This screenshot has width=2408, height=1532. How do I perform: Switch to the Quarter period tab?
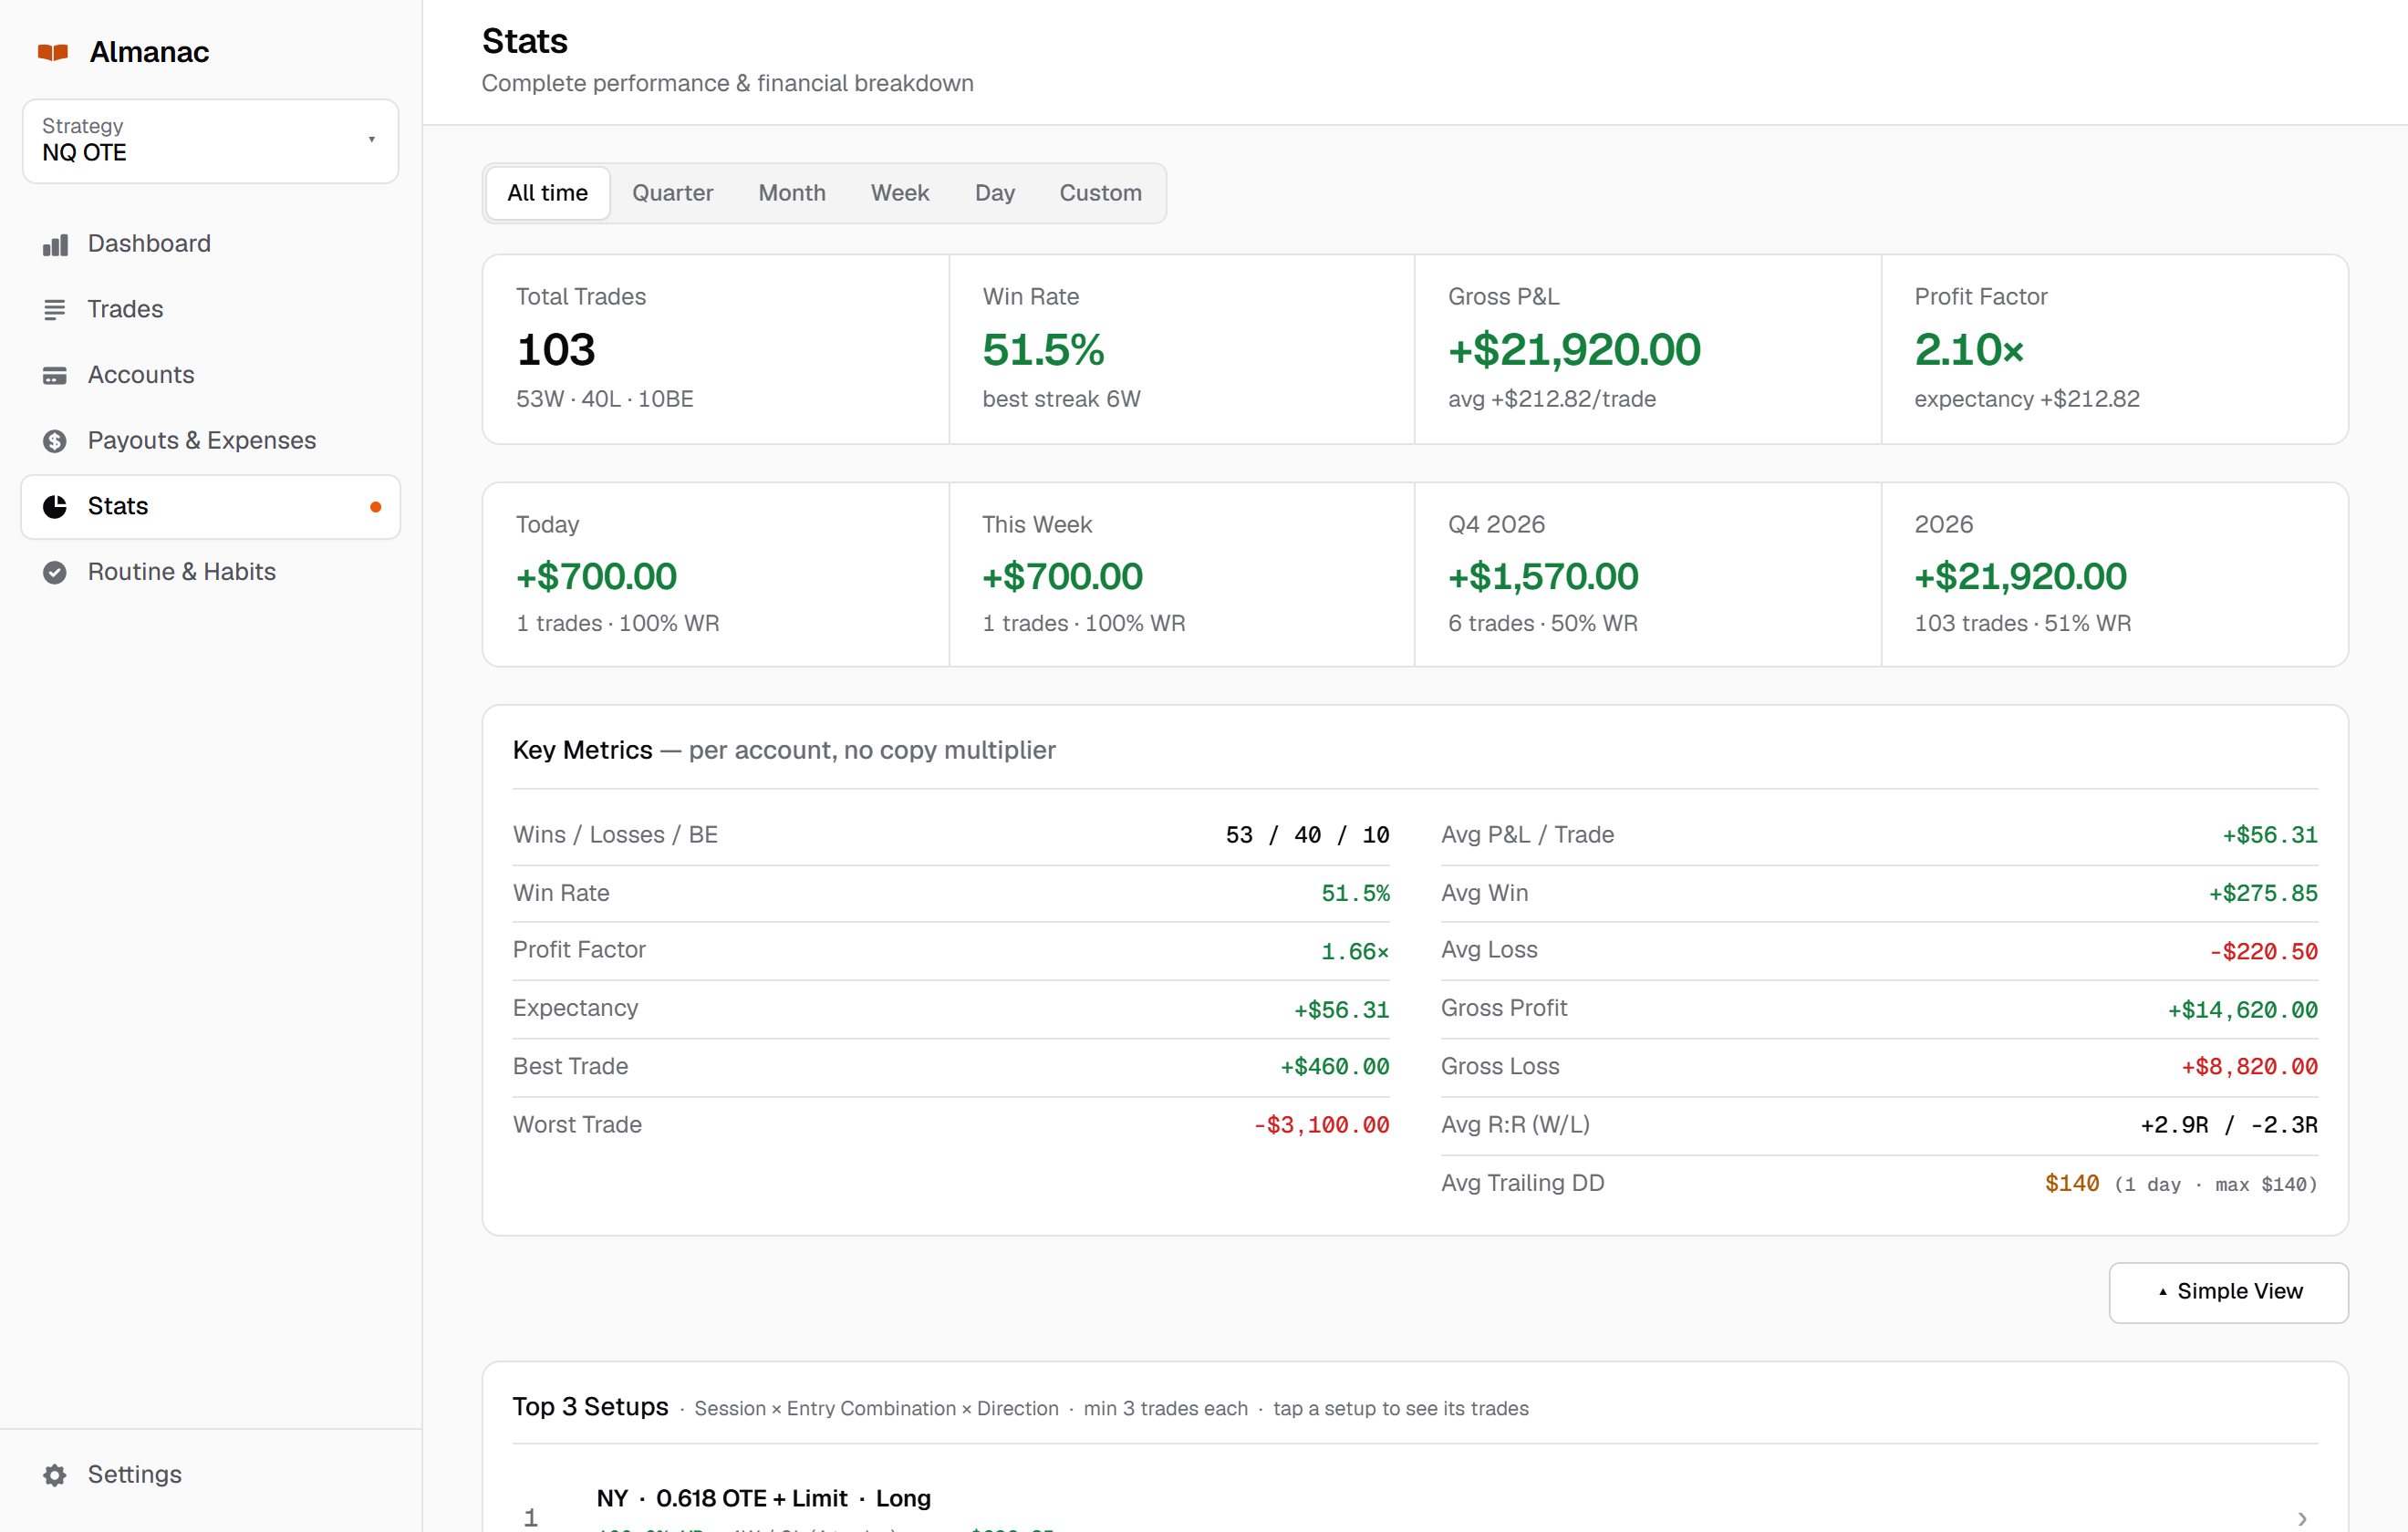tap(672, 193)
